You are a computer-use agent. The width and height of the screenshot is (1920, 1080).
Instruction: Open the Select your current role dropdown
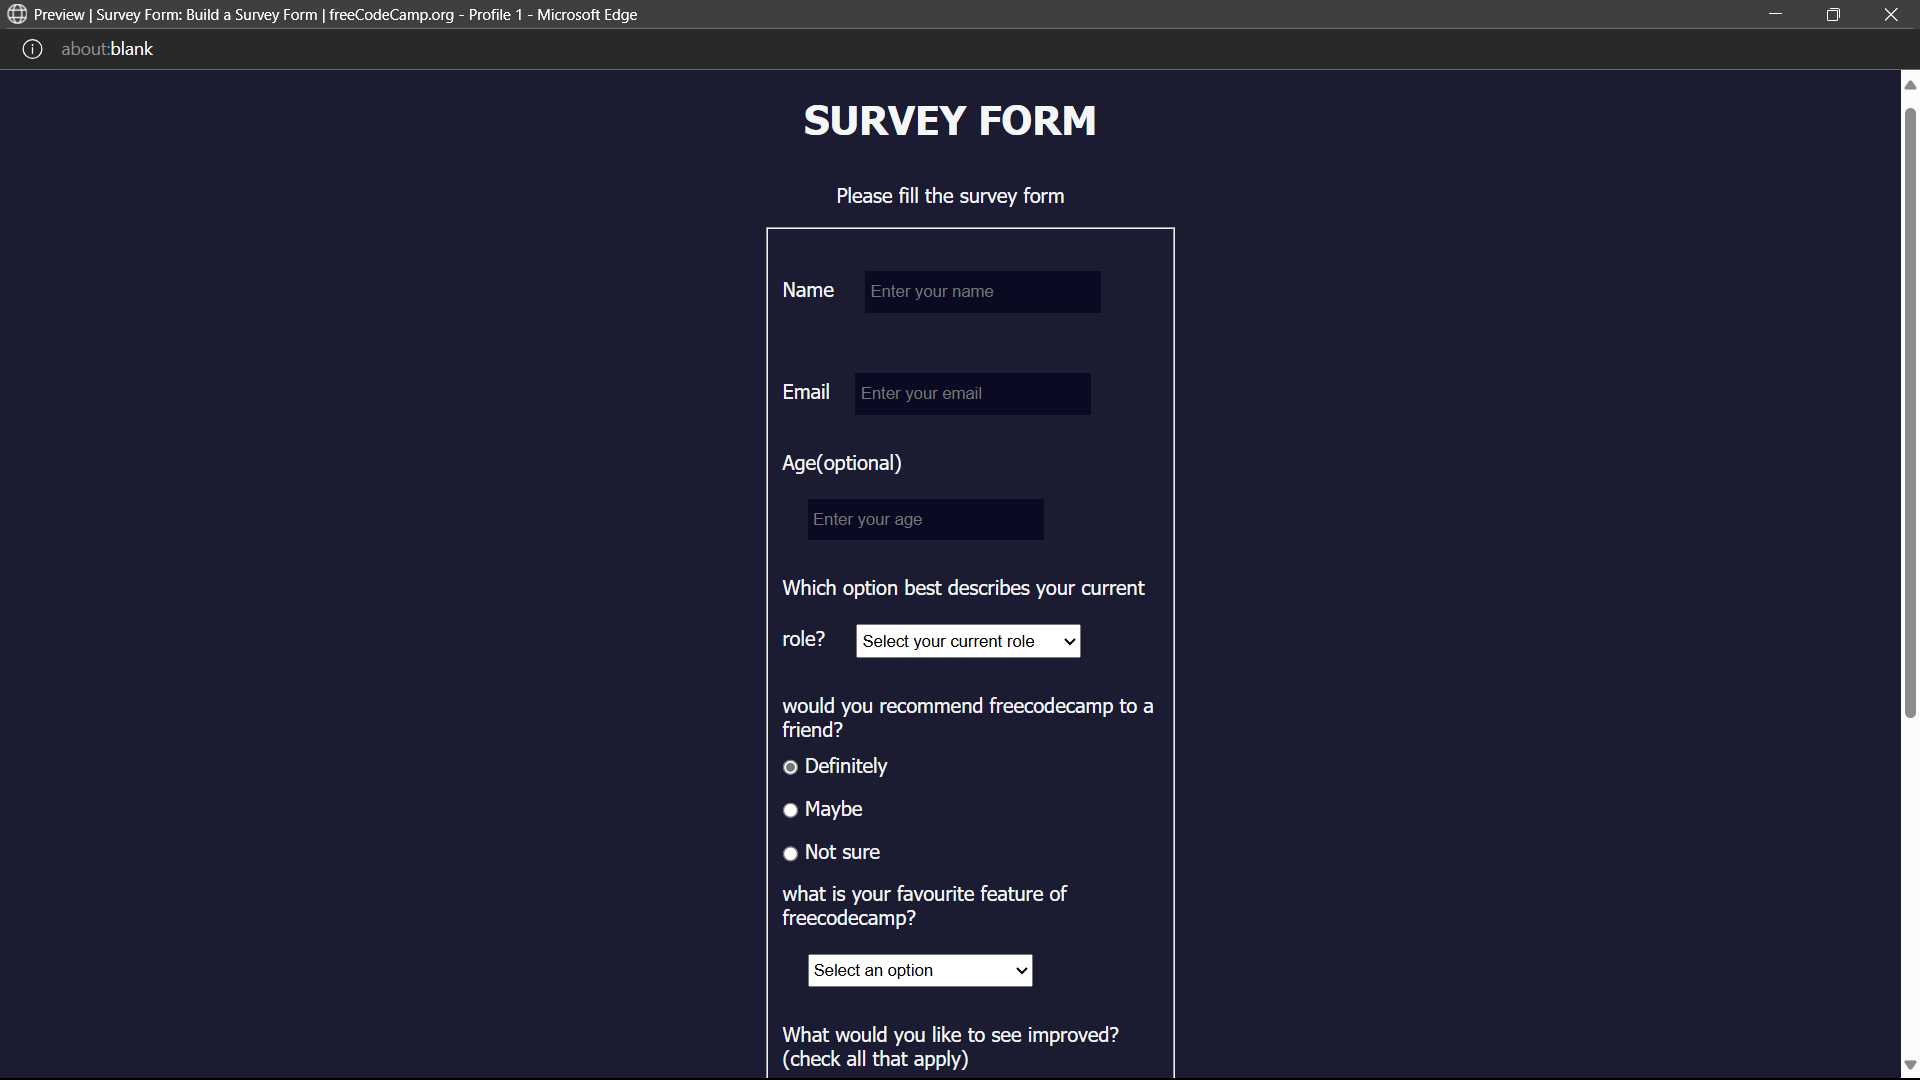point(968,641)
